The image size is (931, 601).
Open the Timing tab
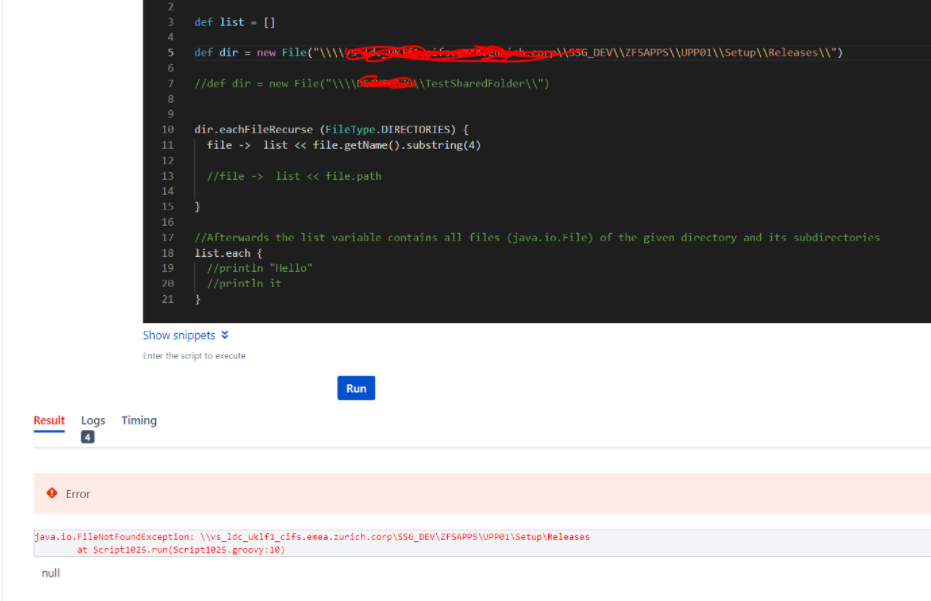139,420
